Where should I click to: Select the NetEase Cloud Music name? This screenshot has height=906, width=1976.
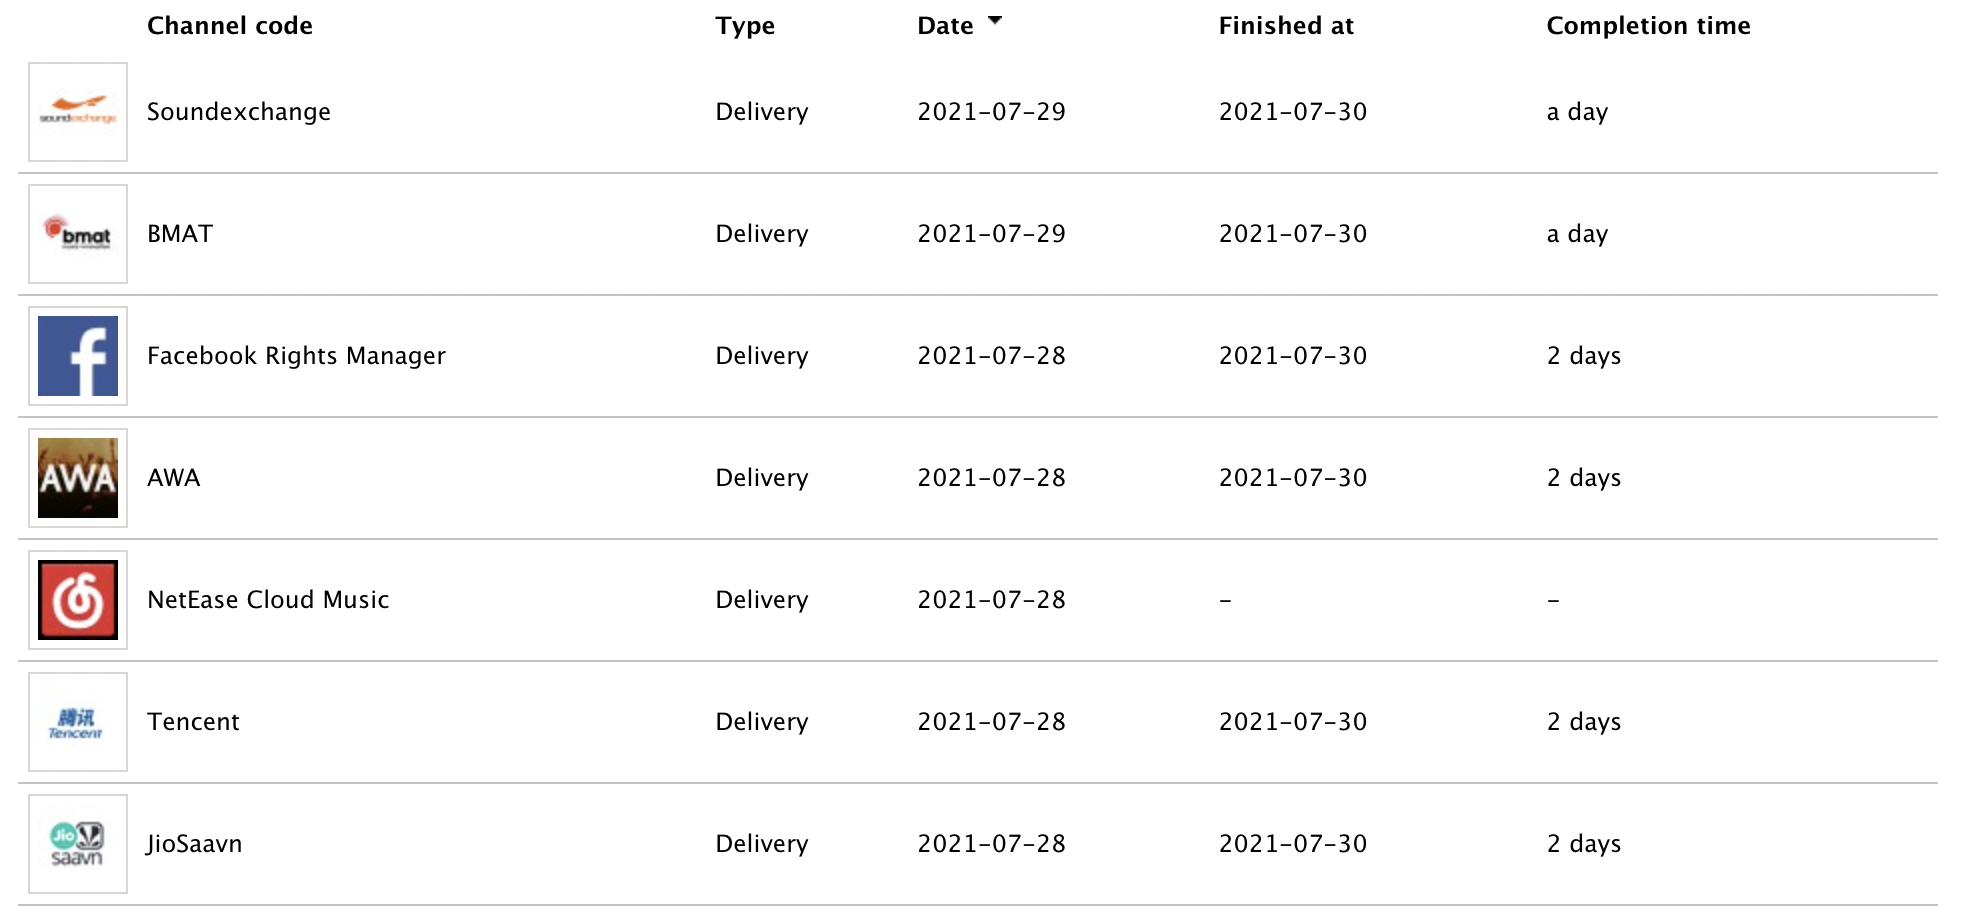268,600
